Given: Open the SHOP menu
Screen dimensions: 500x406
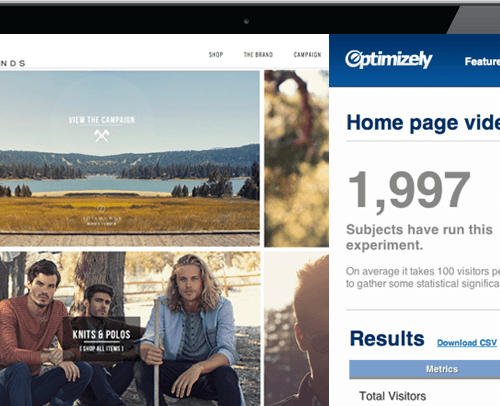Looking at the screenshot, I should pos(216,55).
